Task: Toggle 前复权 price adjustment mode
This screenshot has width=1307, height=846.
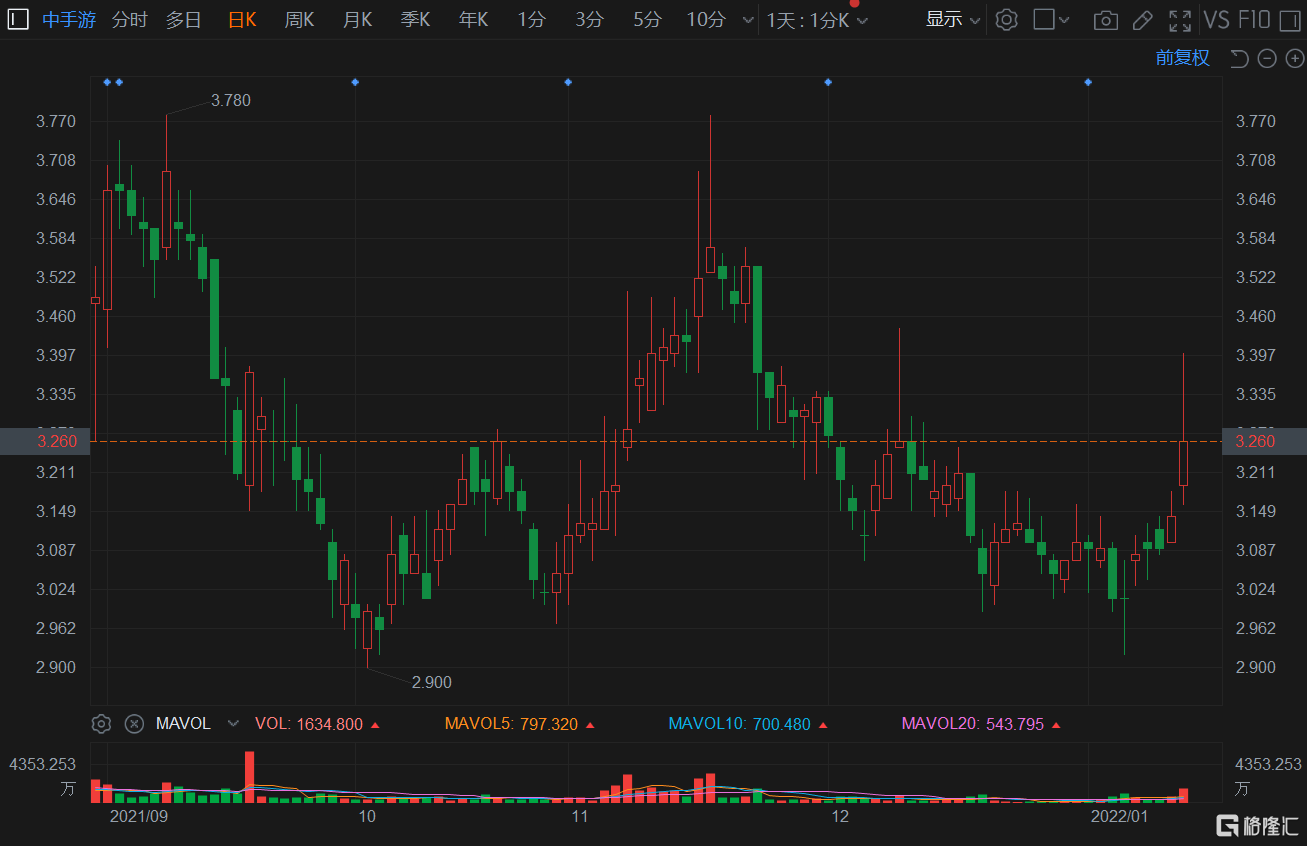Action: point(1182,58)
